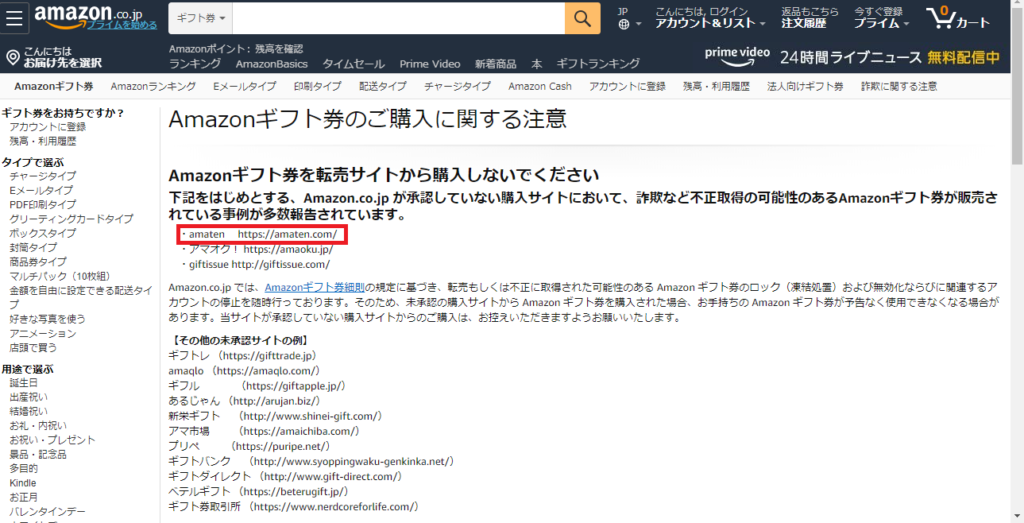Image resolution: width=1024 pixels, height=523 pixels.
Task: Open ギフトランキング in navigation bar
Action: [598, 64]
